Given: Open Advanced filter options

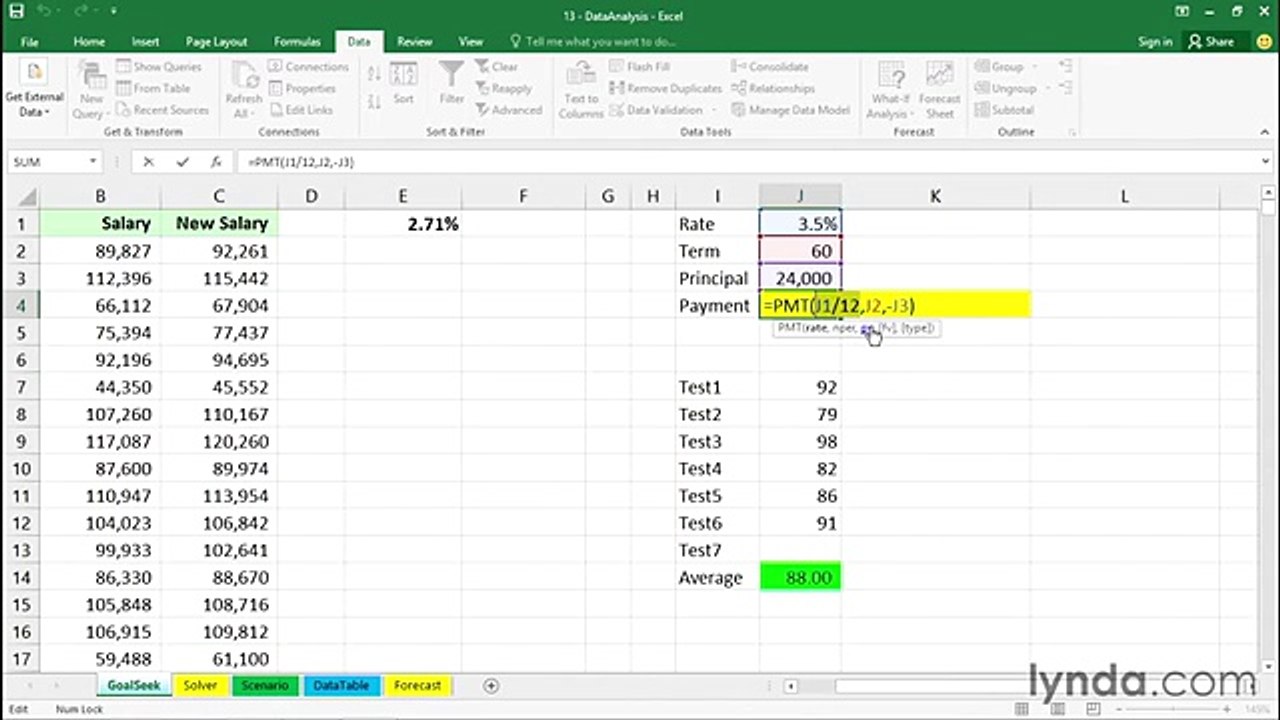Looking at the screenshot, I should (x=508, y=110).
